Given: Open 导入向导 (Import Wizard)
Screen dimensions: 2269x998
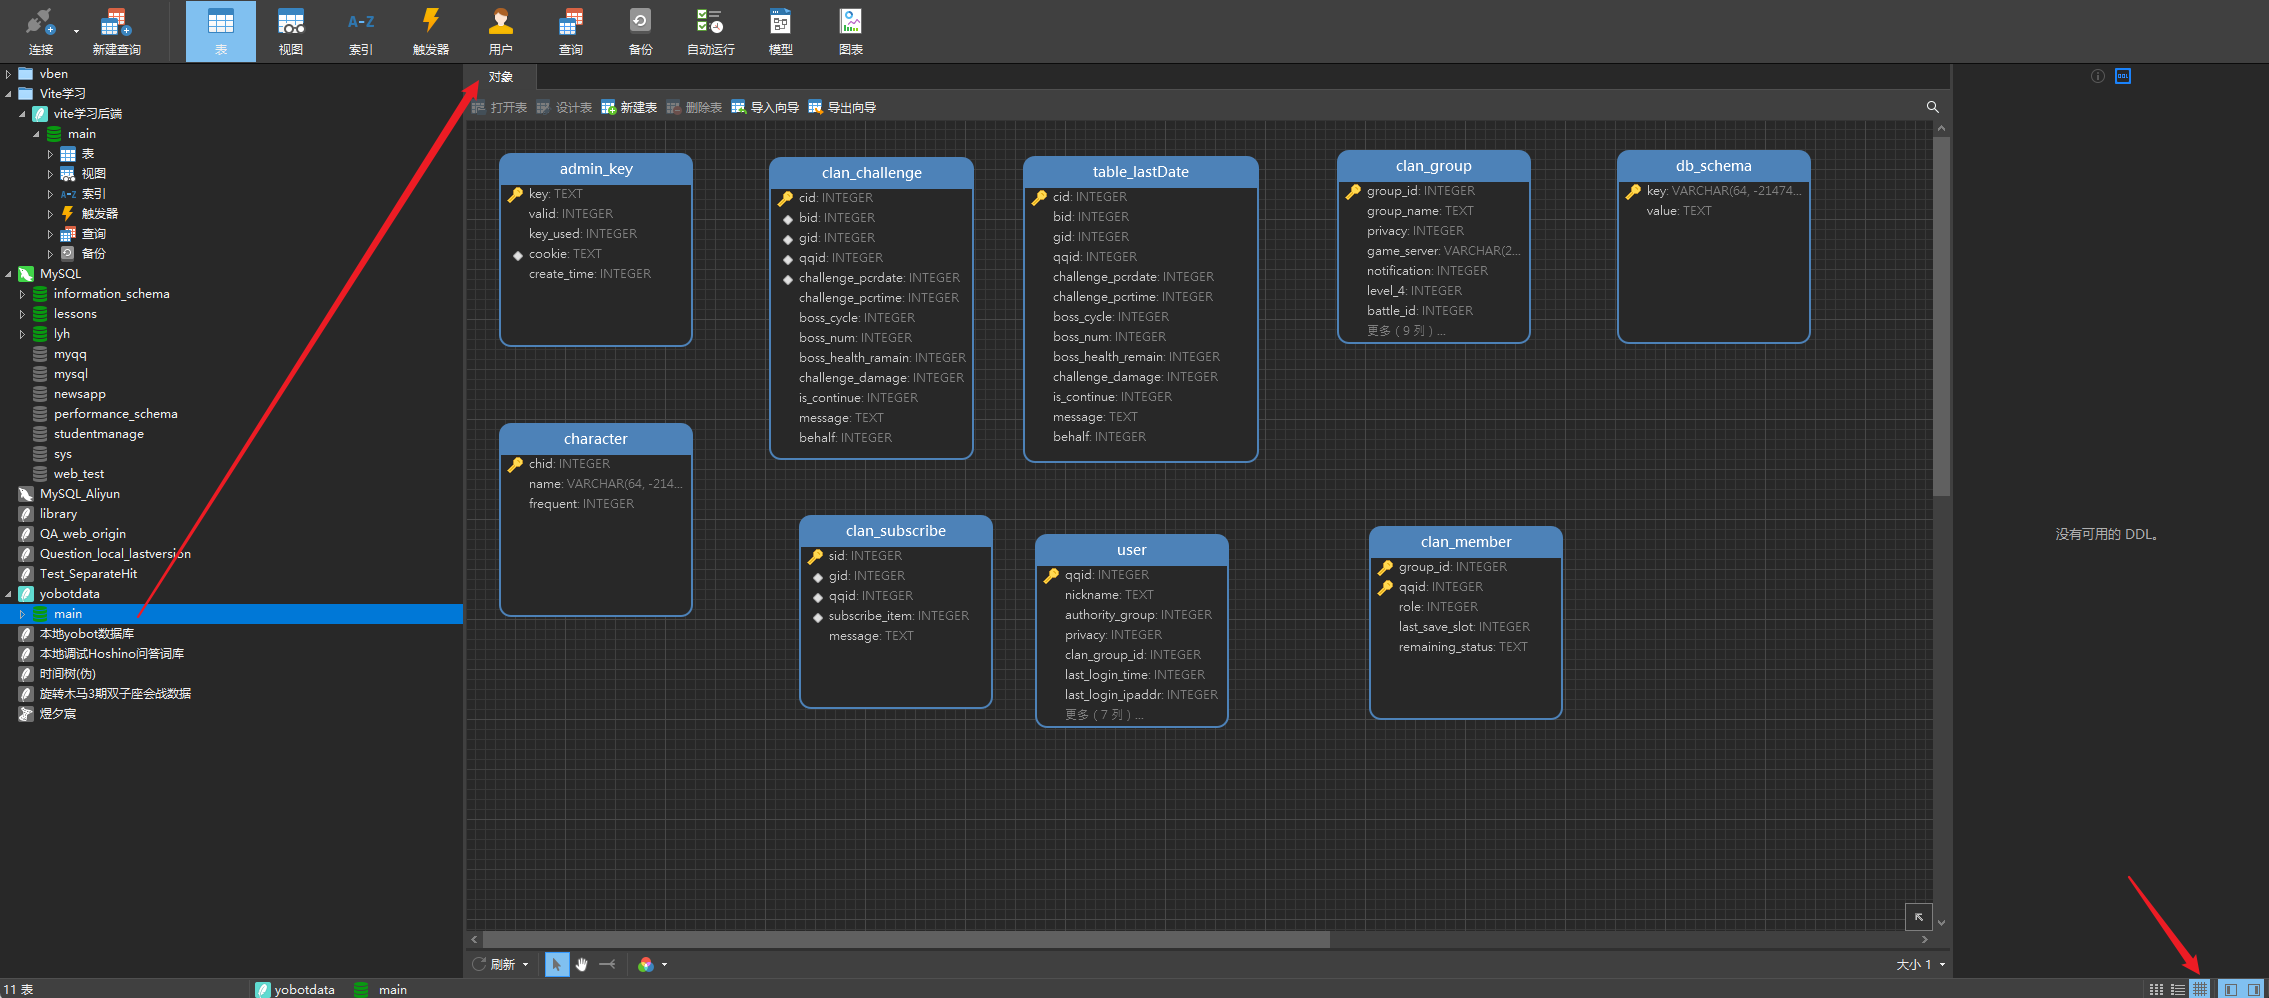Looking at the screenshot, I should pyautogui.click(x=765, y=107).
